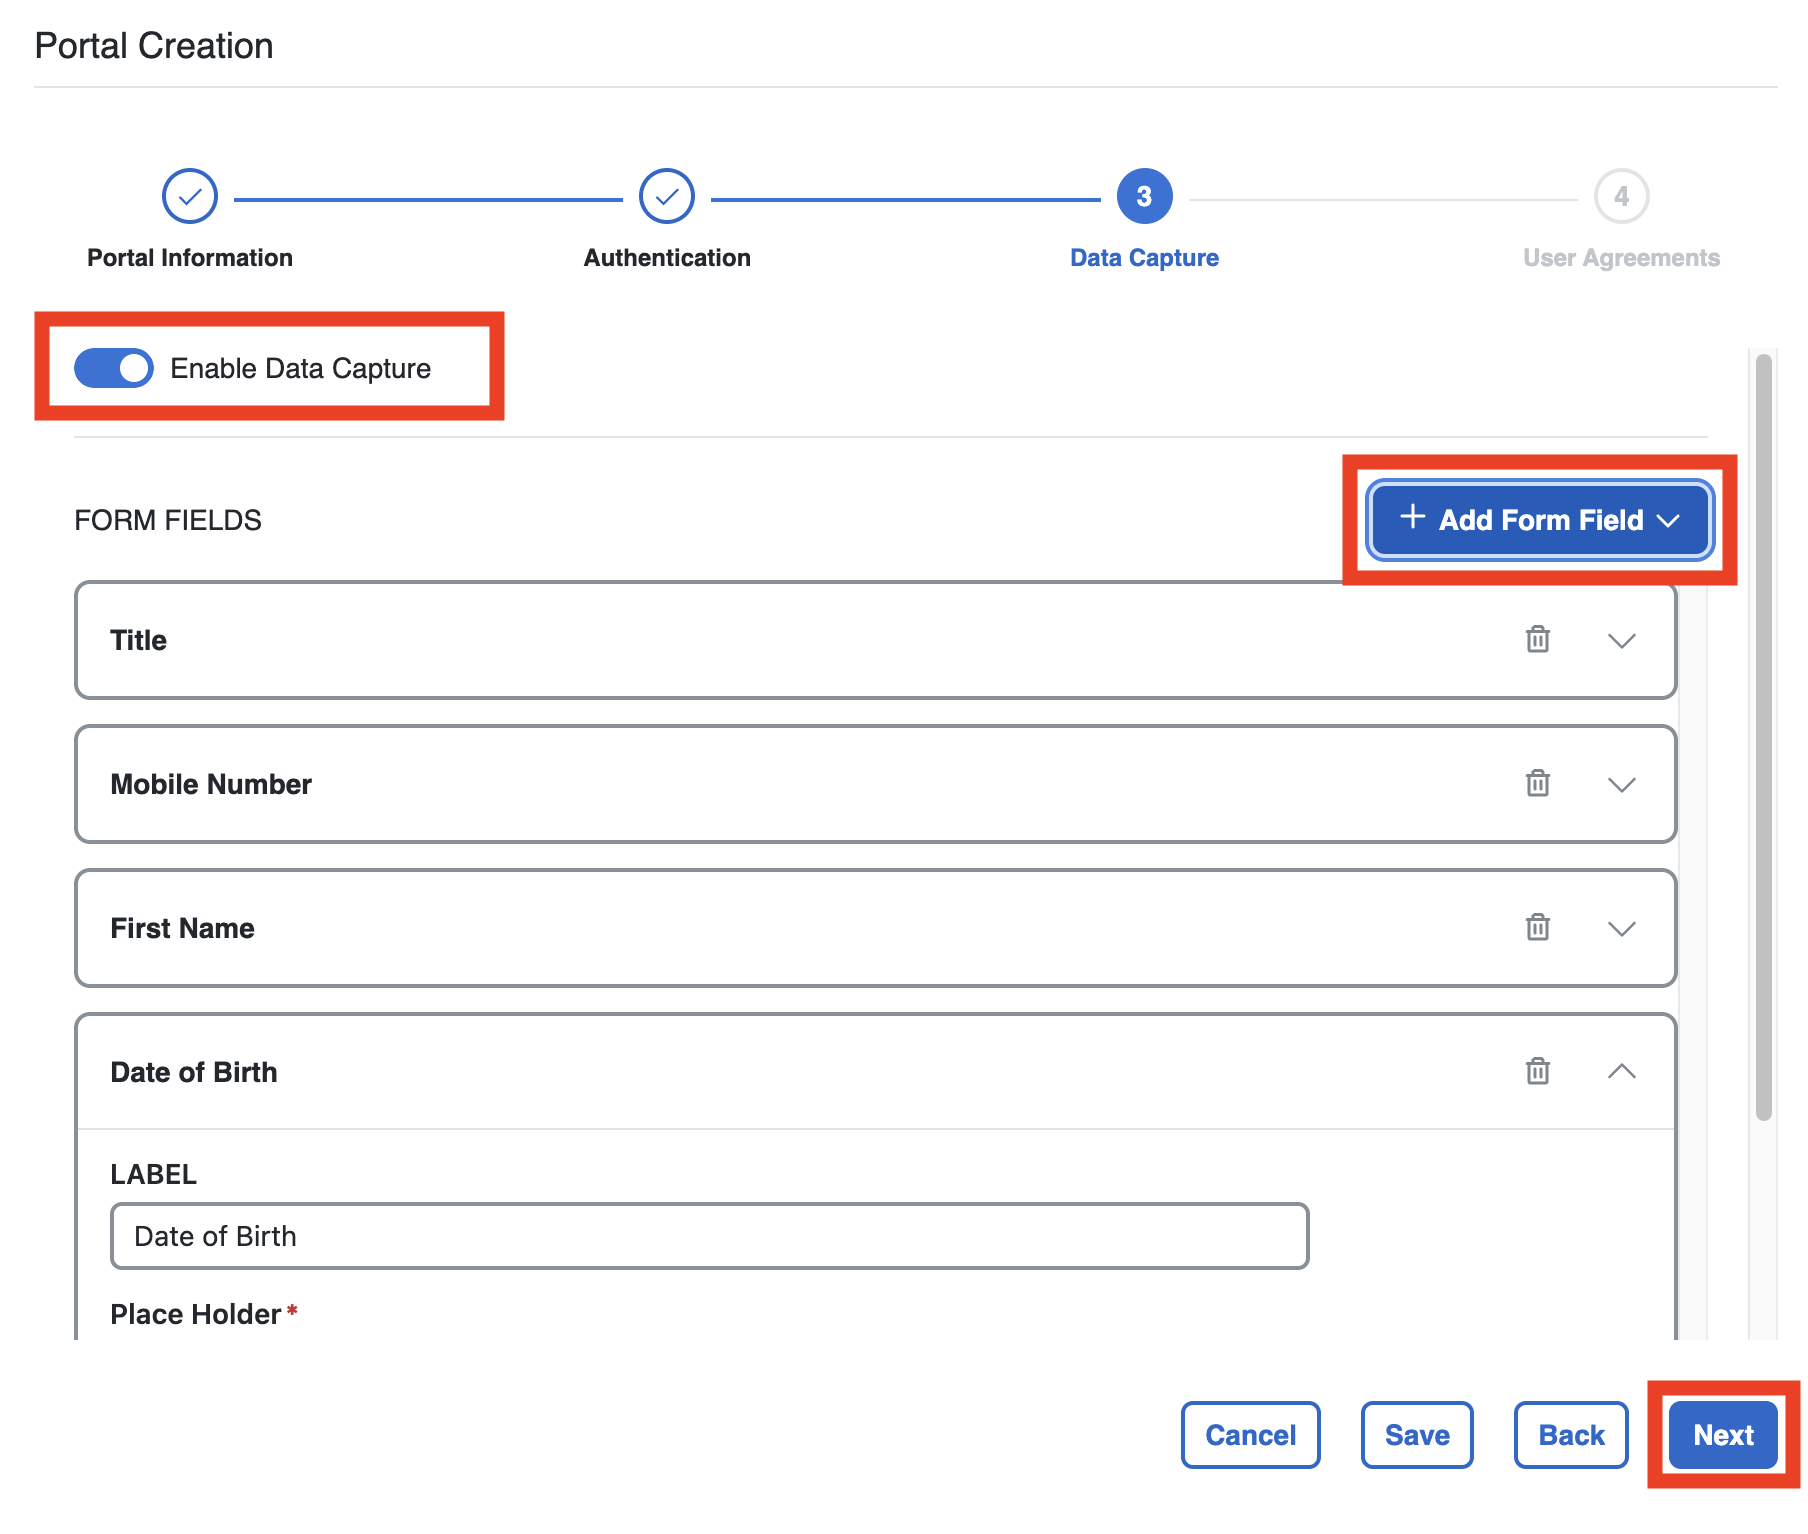Open the Add Form Field dropdown
This screenshot has width=1808, height=1534.
click(x=1540, y=520)
